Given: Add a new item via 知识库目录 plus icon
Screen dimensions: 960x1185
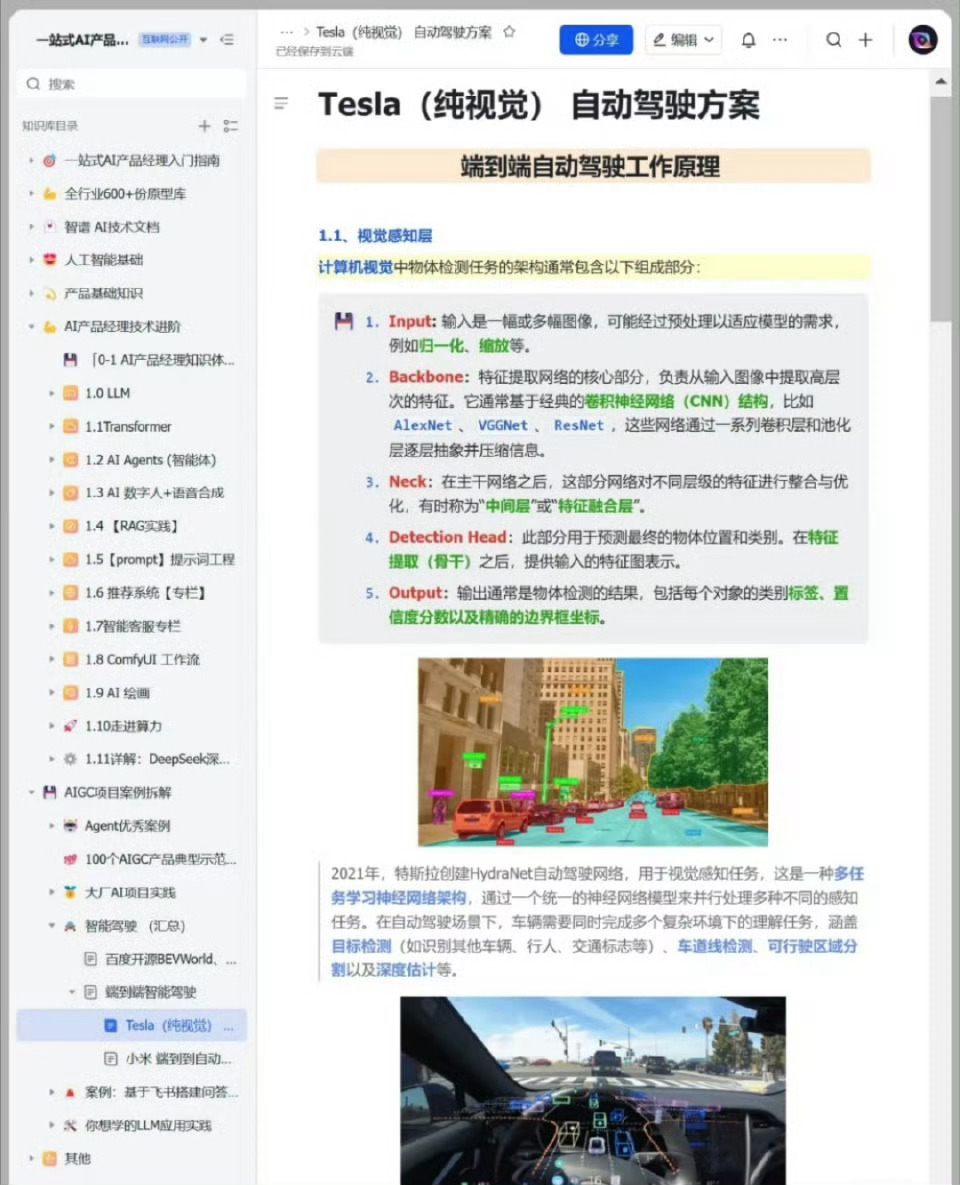Looking at the screenshot, I should pyautogui.click(x=204, y=126).
